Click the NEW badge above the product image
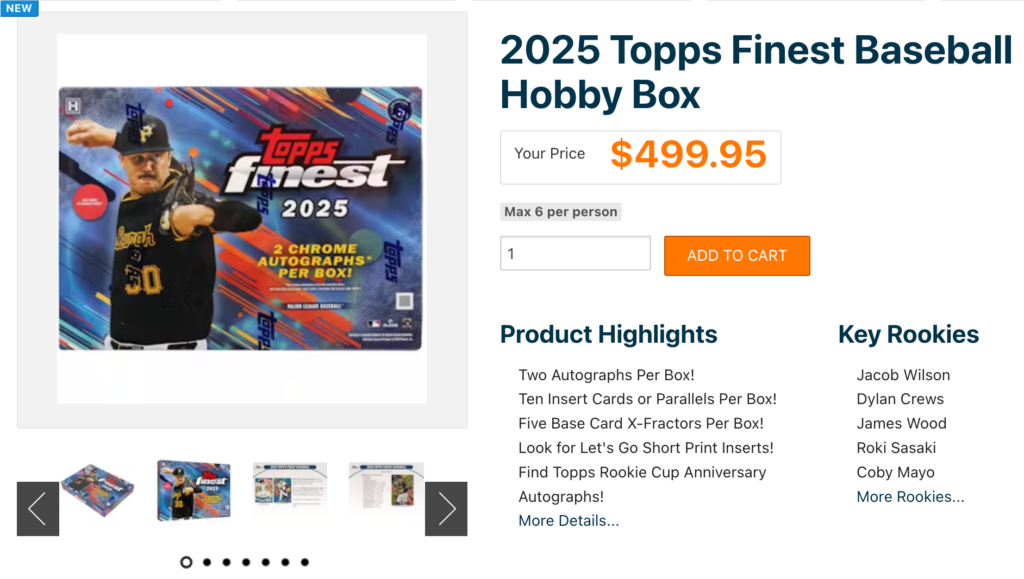 coord(19,8)
